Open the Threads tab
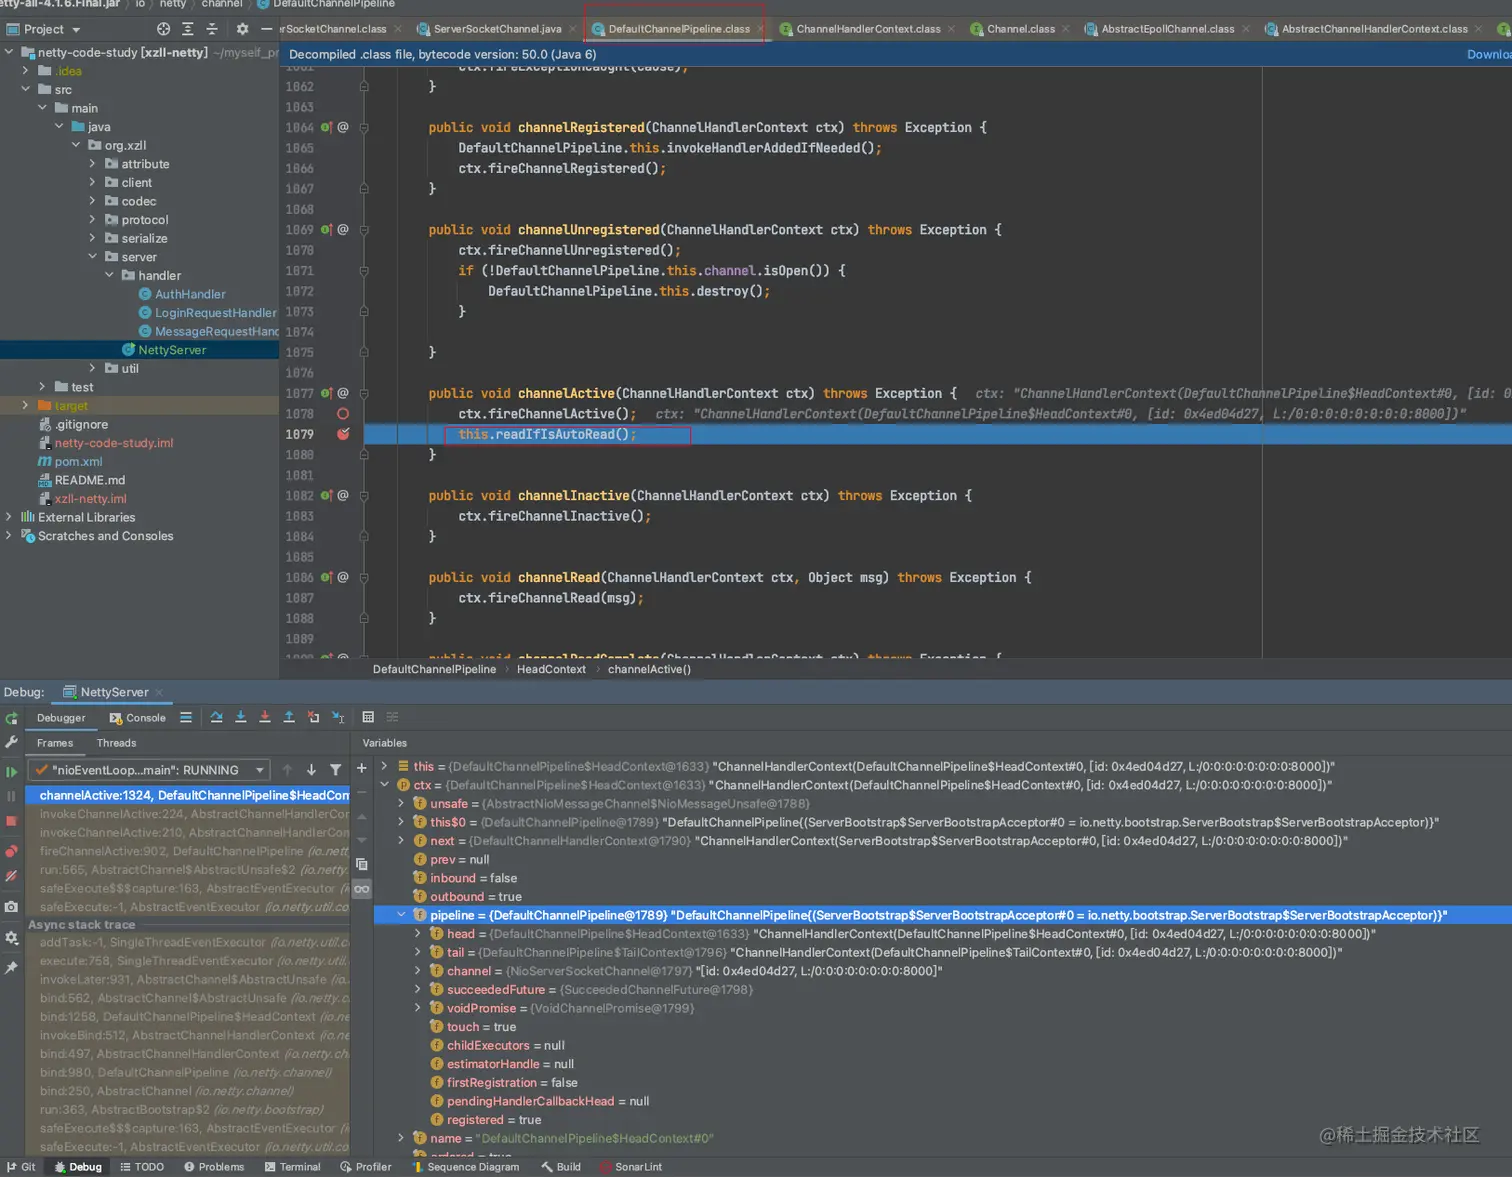This screenshot has height=1177, width=1512. pyautogui.click(x=116, y=743)
